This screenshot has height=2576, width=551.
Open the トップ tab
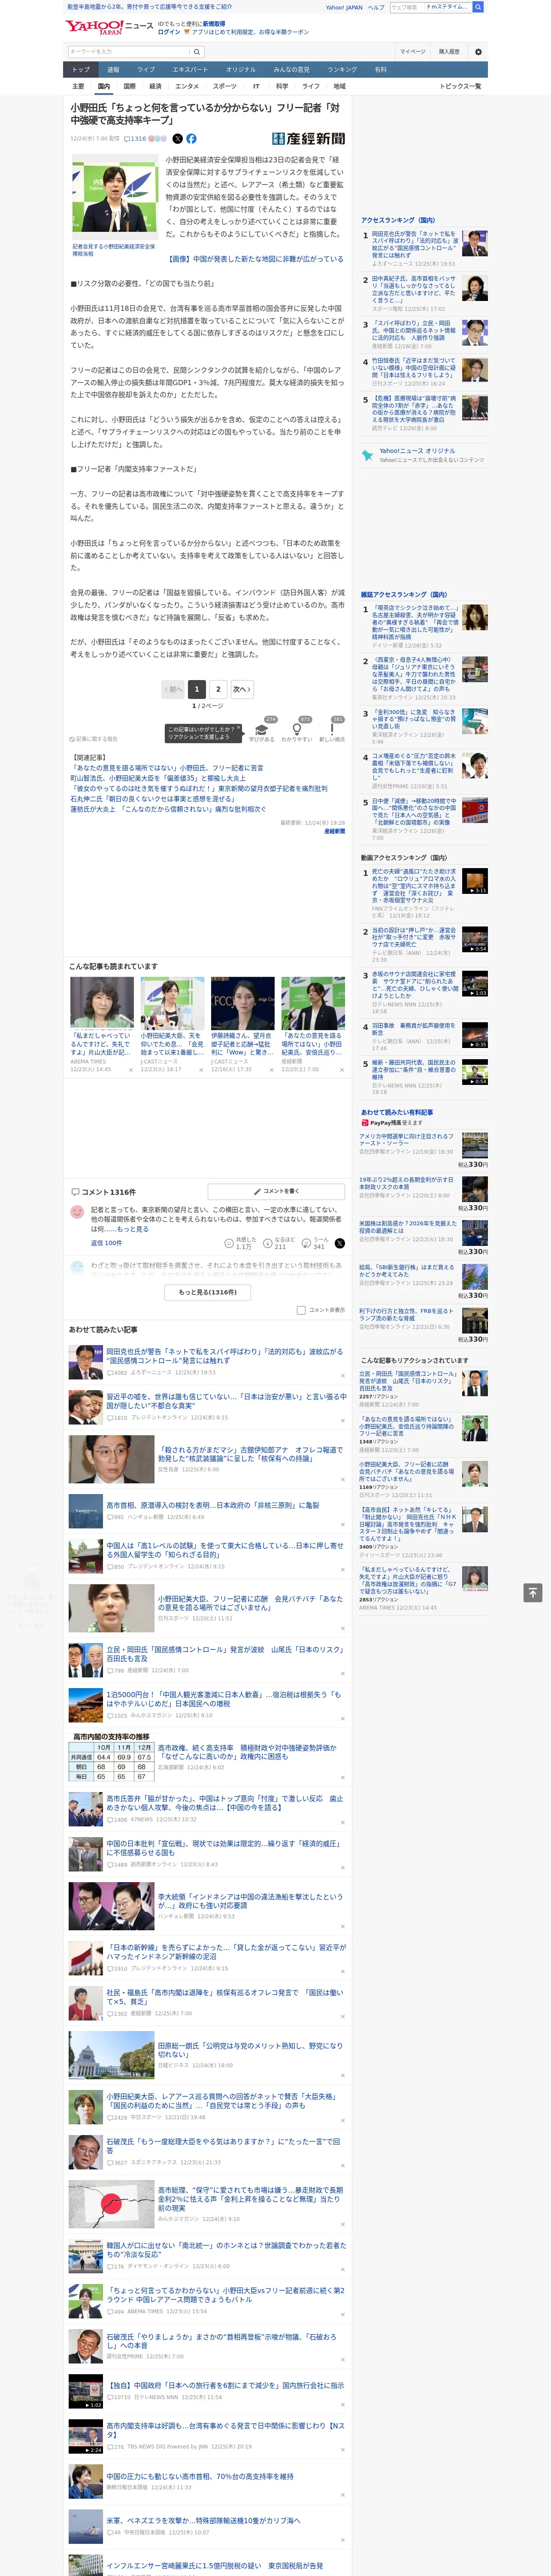click(81, 69)
